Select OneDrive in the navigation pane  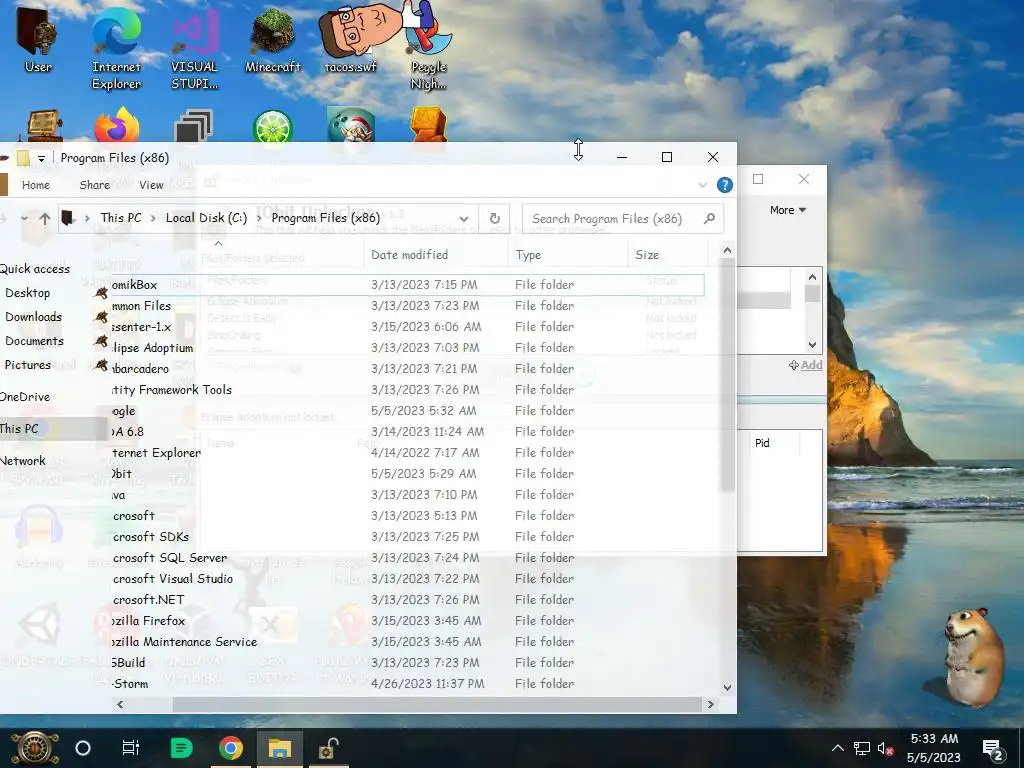click(x=25, y=397)
